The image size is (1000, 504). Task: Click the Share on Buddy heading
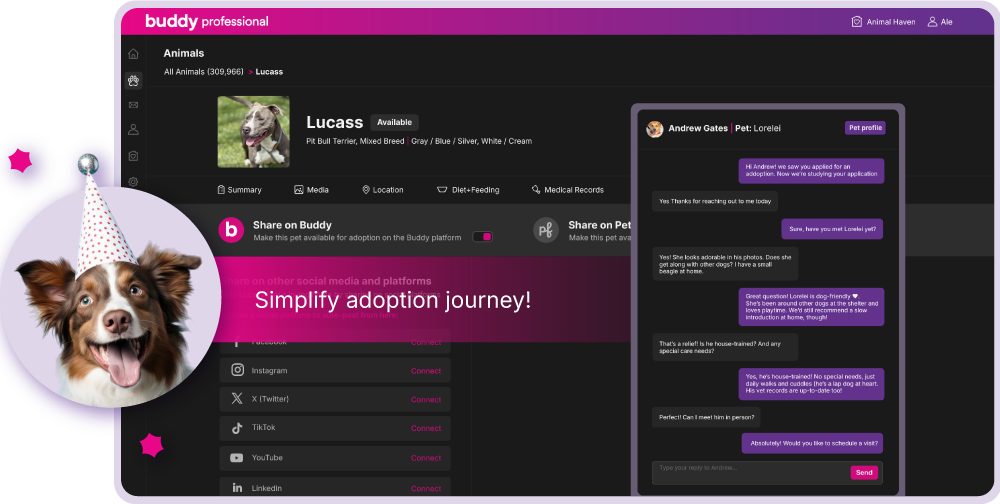(292, 225)
